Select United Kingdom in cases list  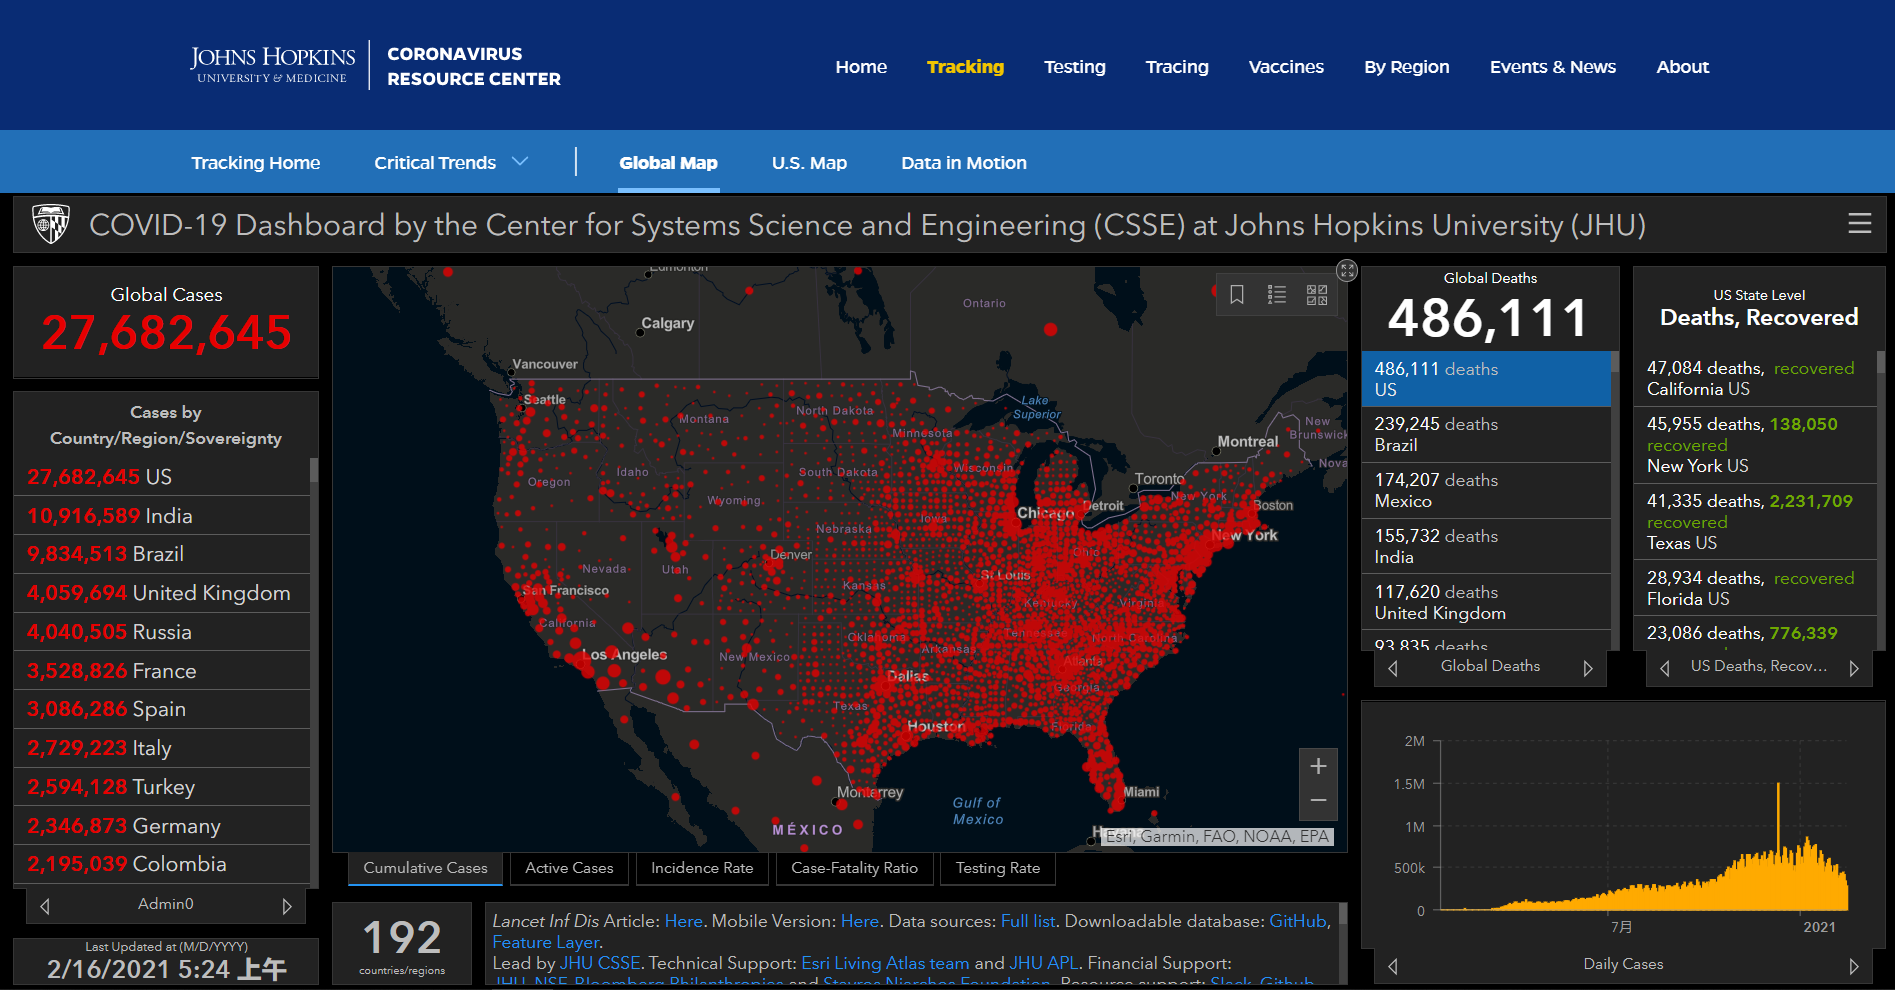(x=162, y=593)
